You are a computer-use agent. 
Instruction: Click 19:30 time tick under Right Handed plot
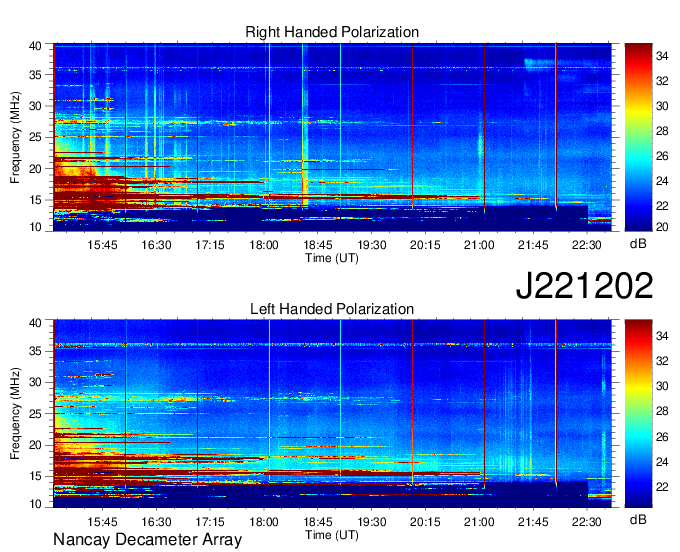click(x=372, y=245)
